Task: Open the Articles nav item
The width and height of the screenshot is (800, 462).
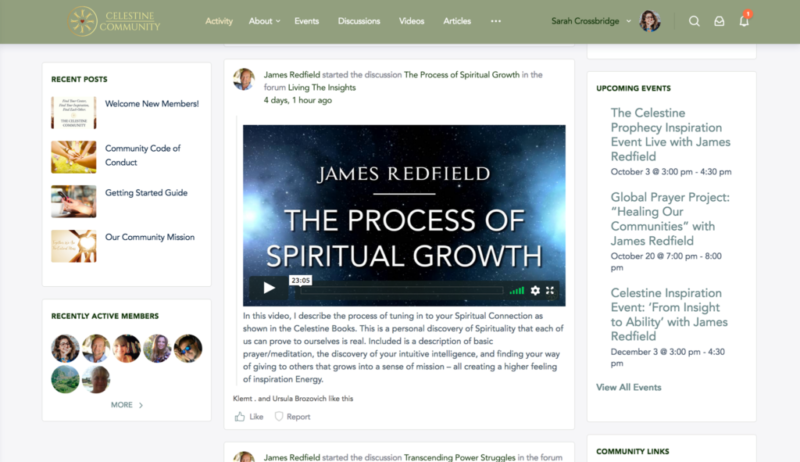Action: point(457,21)
